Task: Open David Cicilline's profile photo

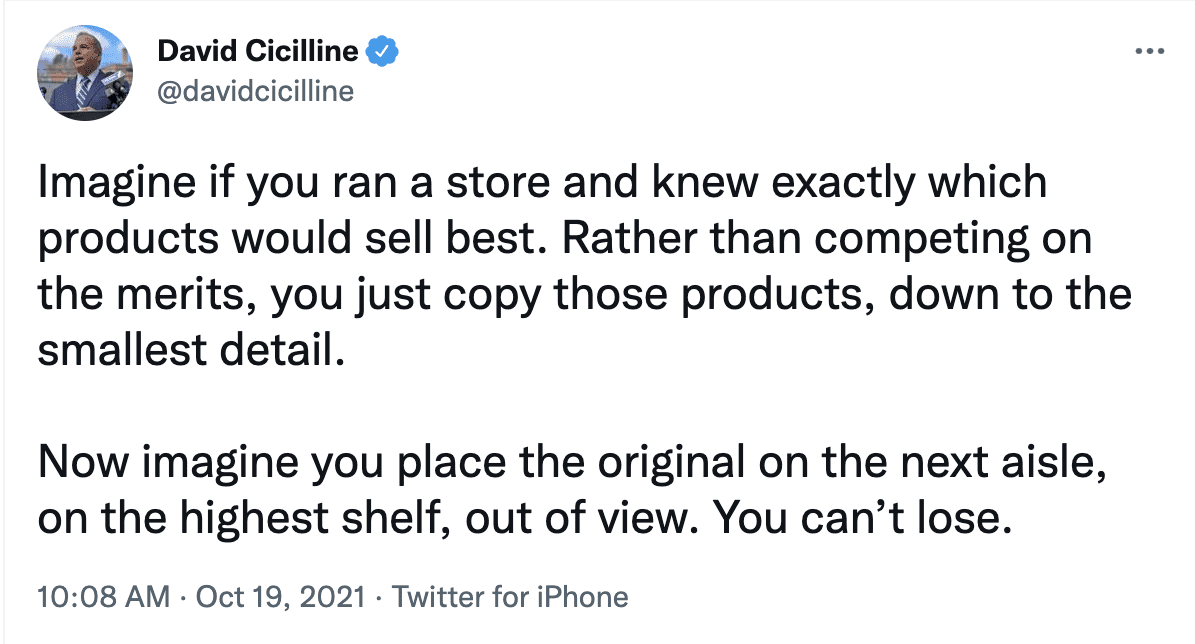Action: coord(85,73)
